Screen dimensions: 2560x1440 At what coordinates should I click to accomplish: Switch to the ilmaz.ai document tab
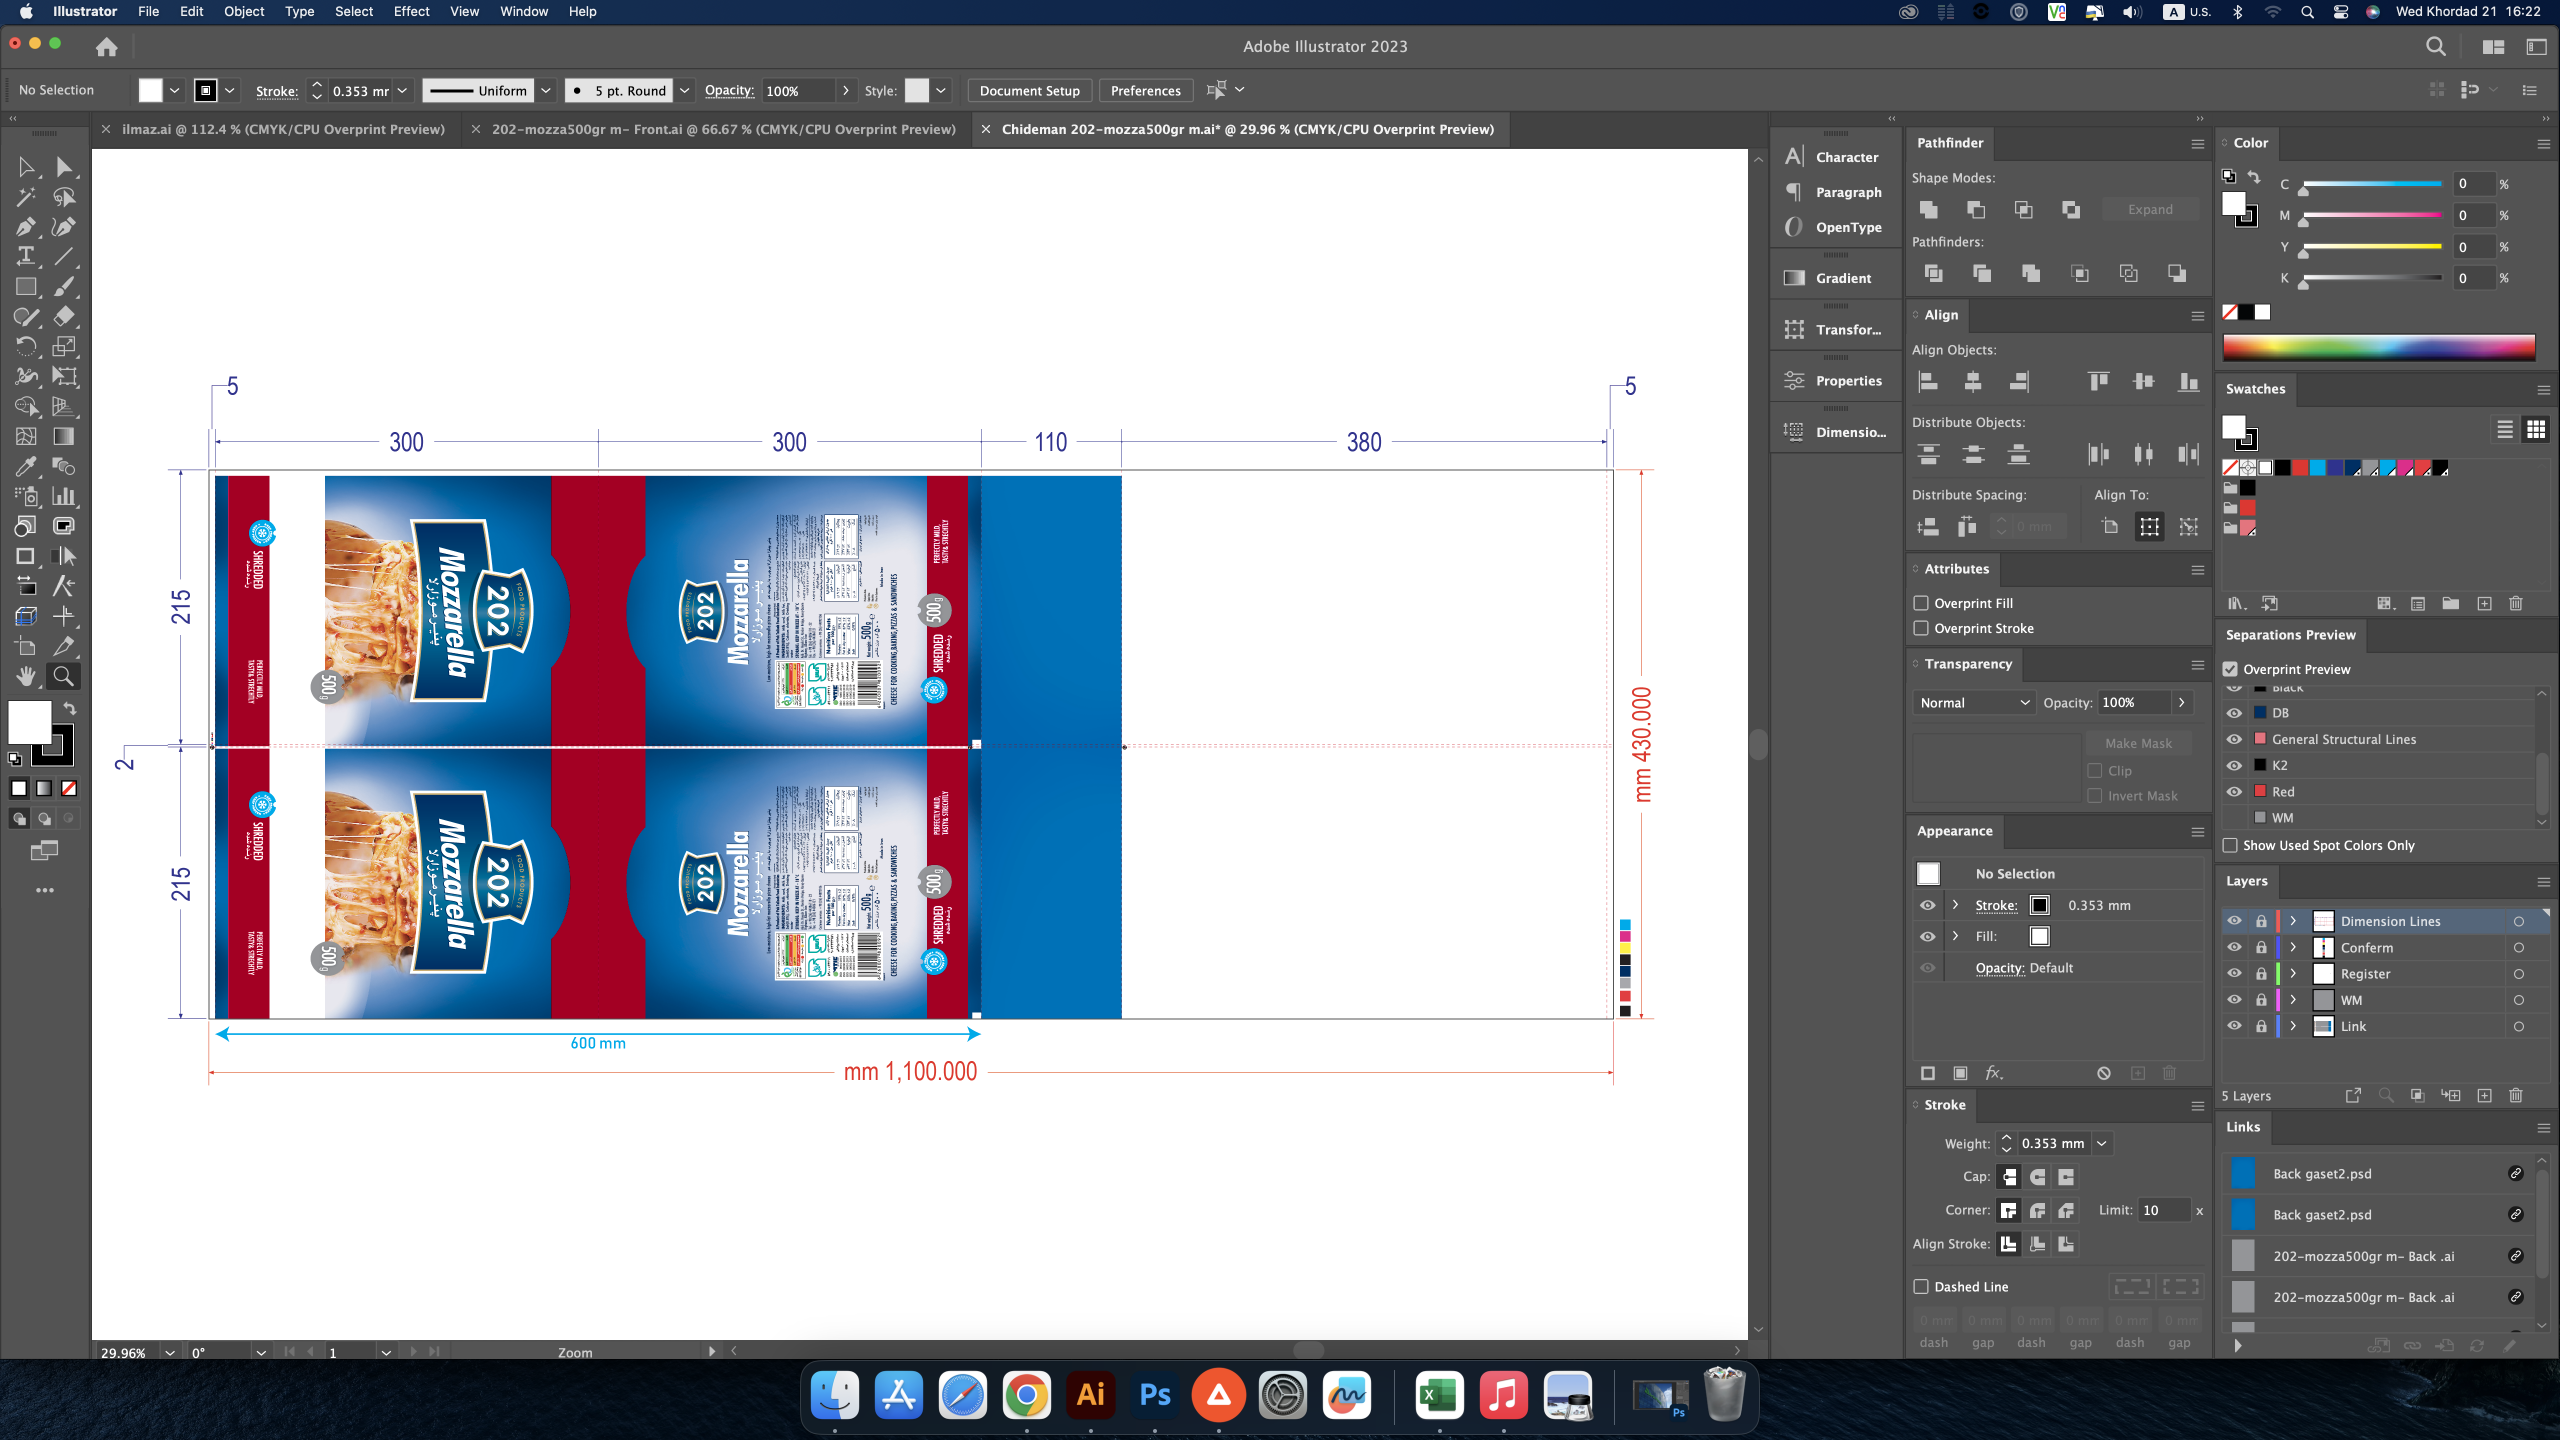coord(283,130)
